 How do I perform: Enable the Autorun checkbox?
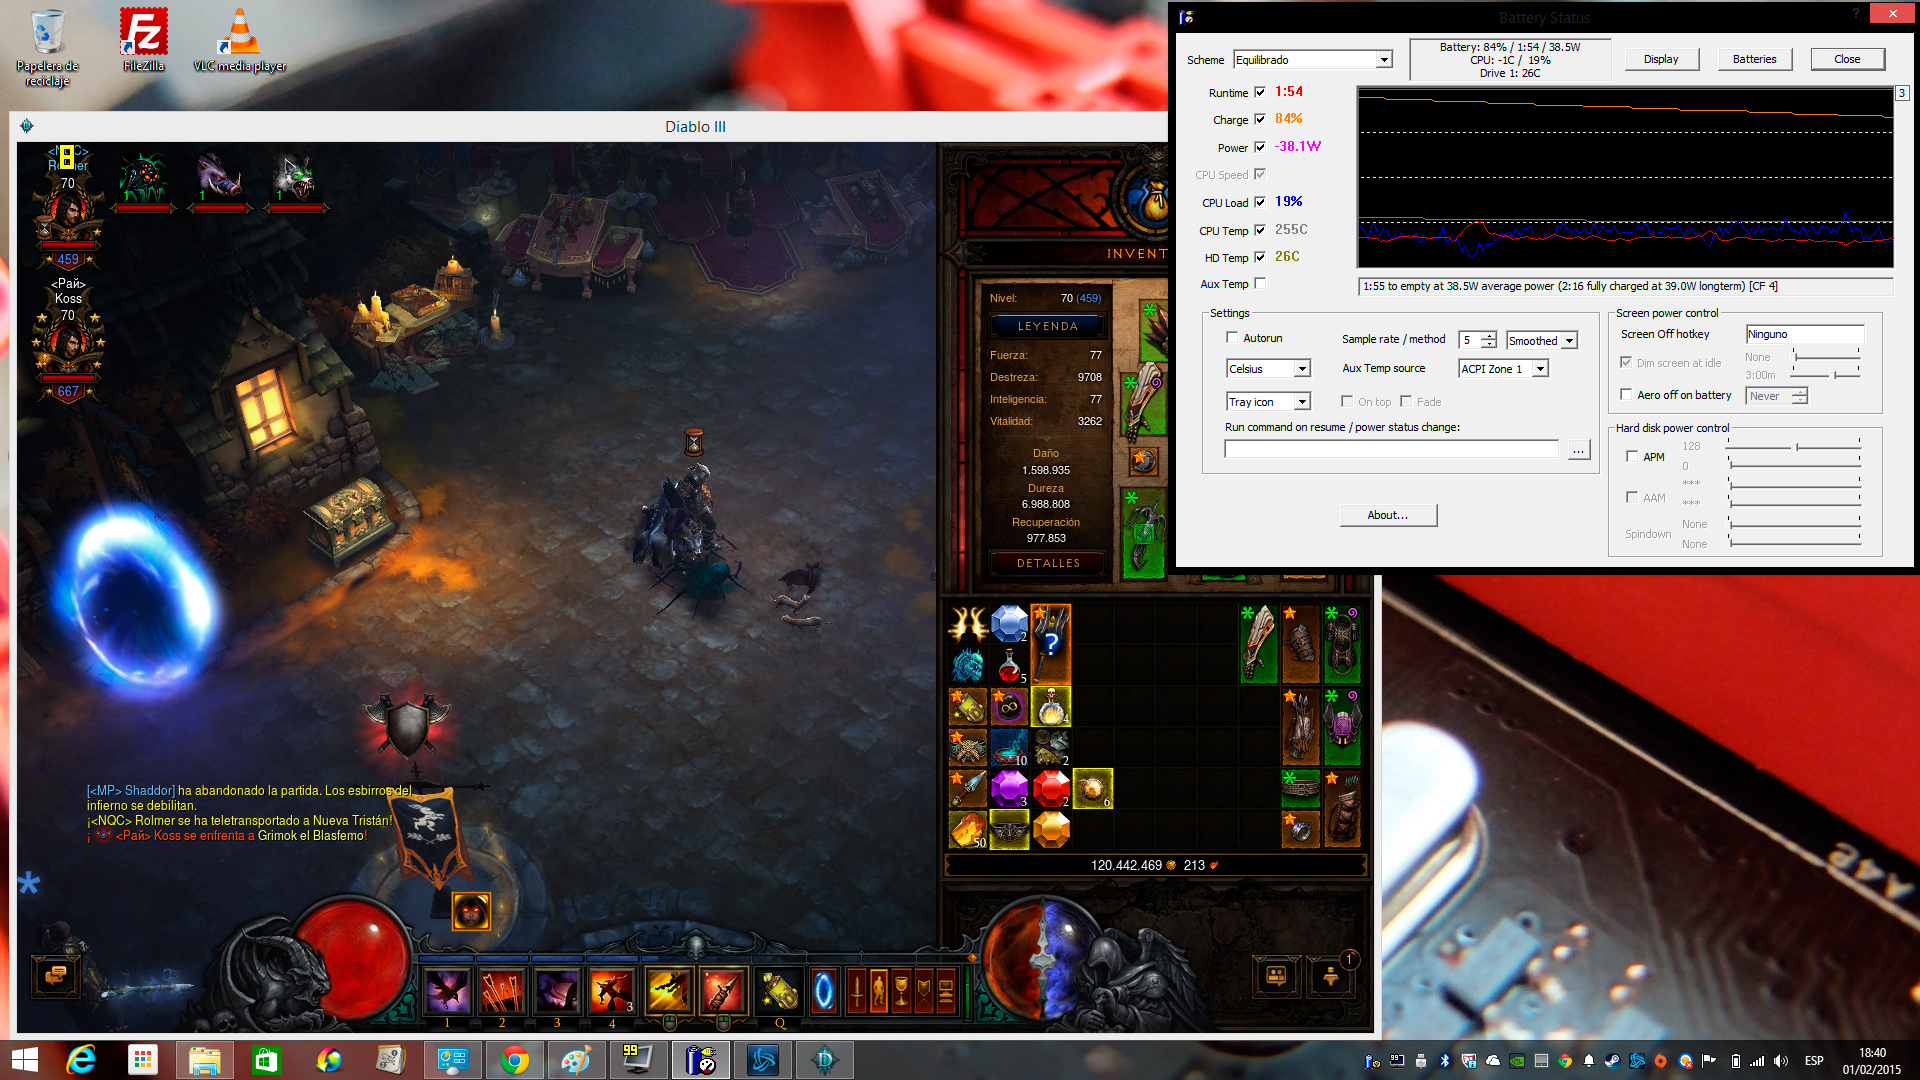pos(1232,338)
